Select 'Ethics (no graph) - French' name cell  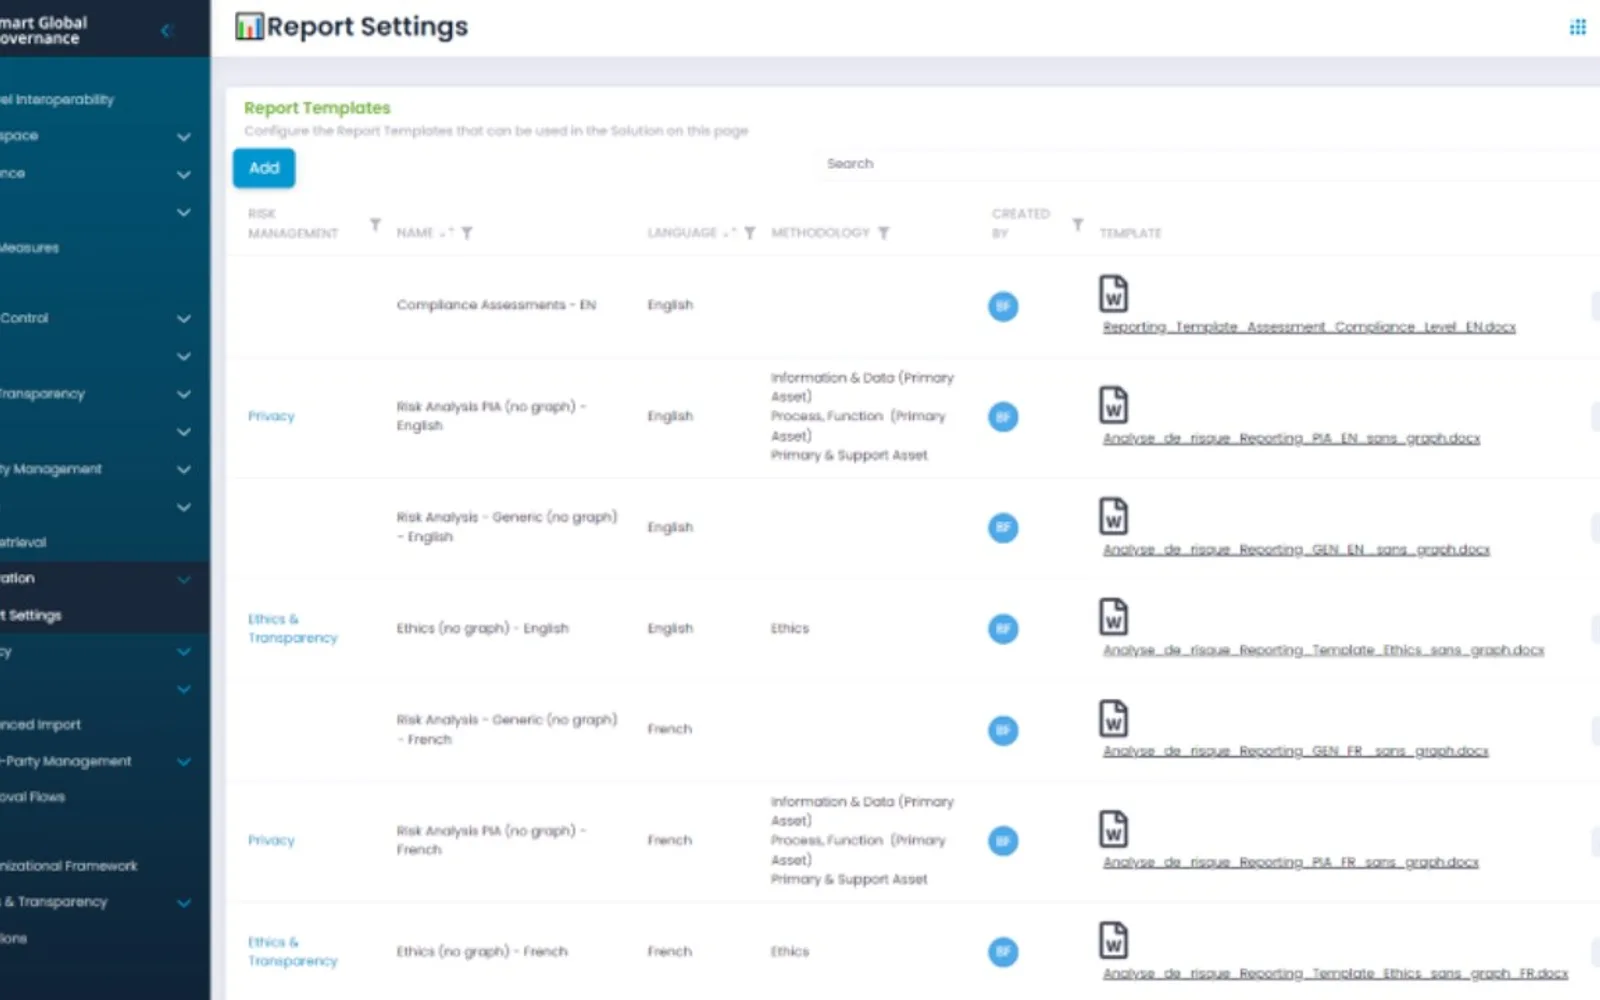click(x=482, y=952)
